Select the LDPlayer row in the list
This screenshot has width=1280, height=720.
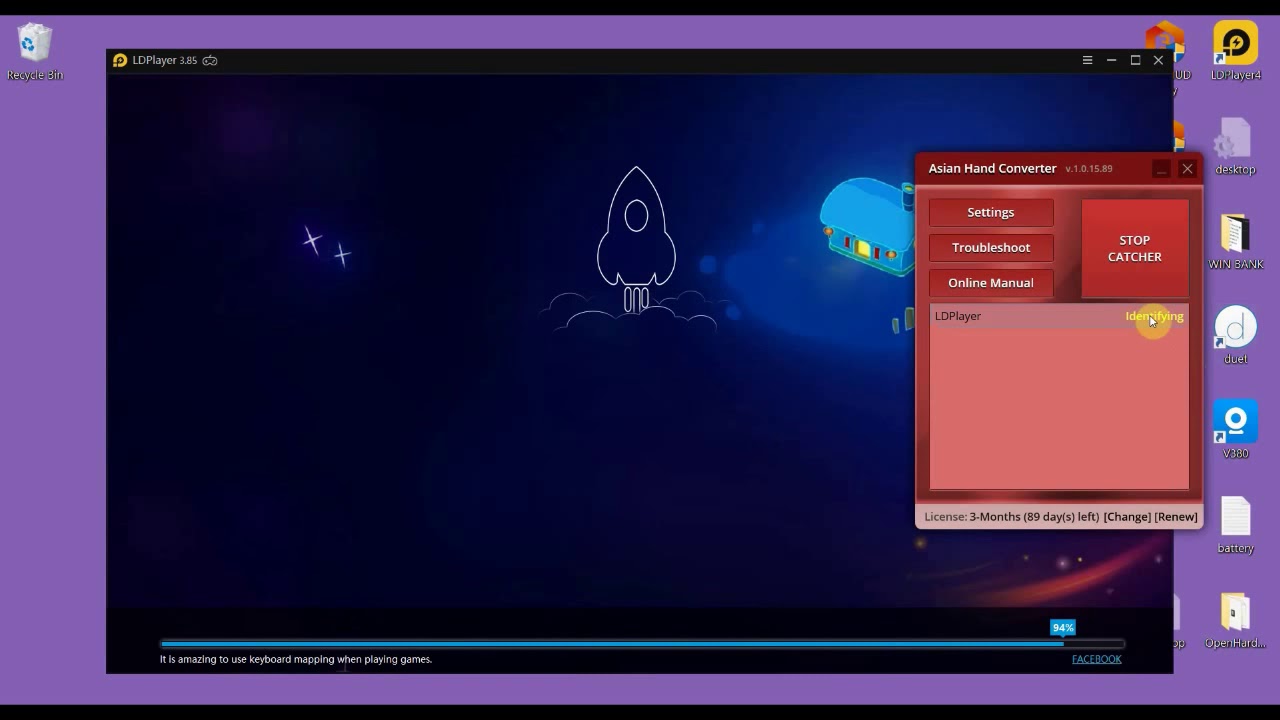[x=1059, y=316]
